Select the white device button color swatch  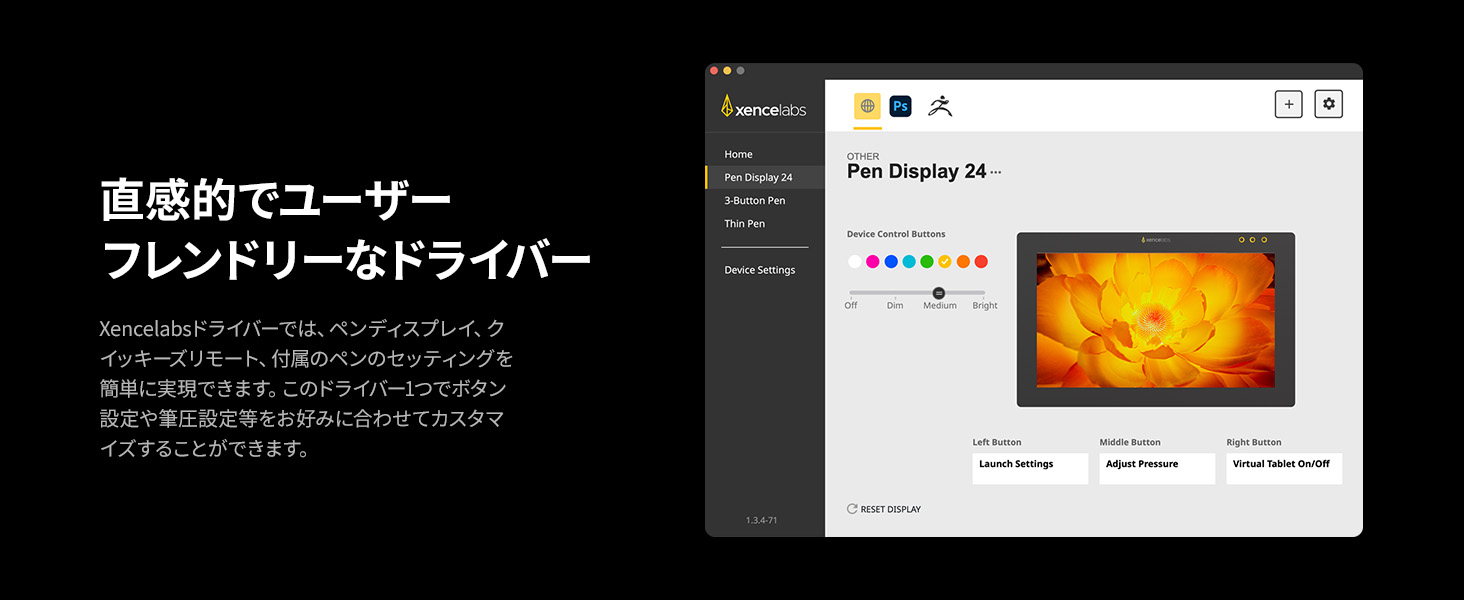pyautogui.click(x=854, y=261)
